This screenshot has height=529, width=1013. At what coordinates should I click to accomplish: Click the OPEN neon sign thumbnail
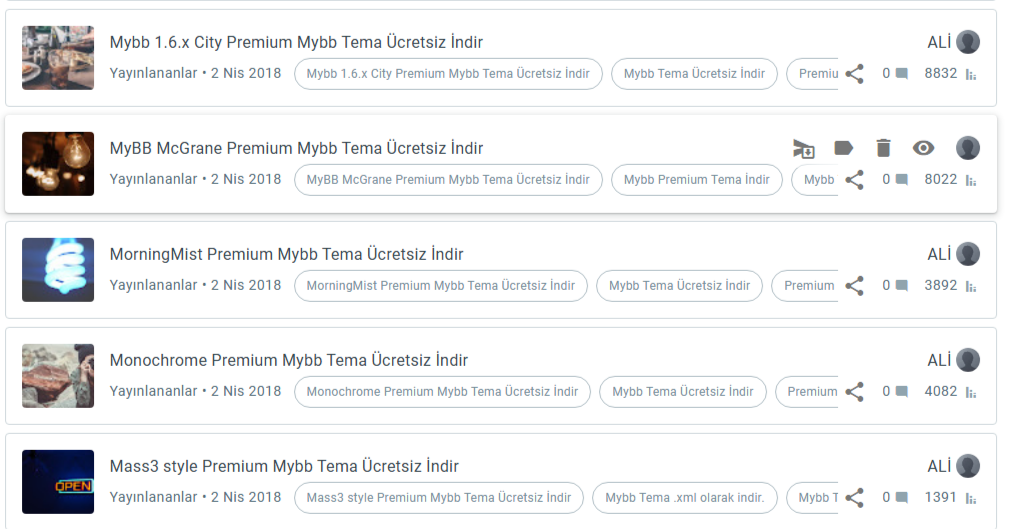tap(58, 482)
